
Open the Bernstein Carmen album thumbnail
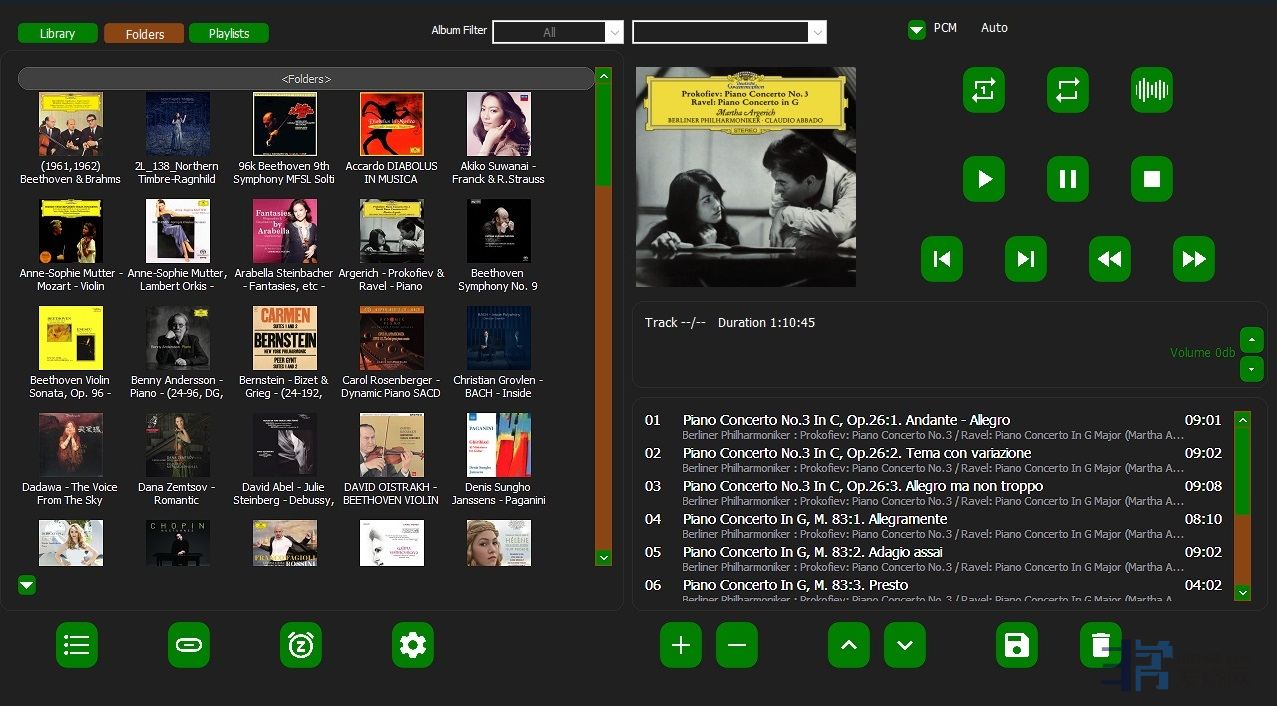click(285, 339)
